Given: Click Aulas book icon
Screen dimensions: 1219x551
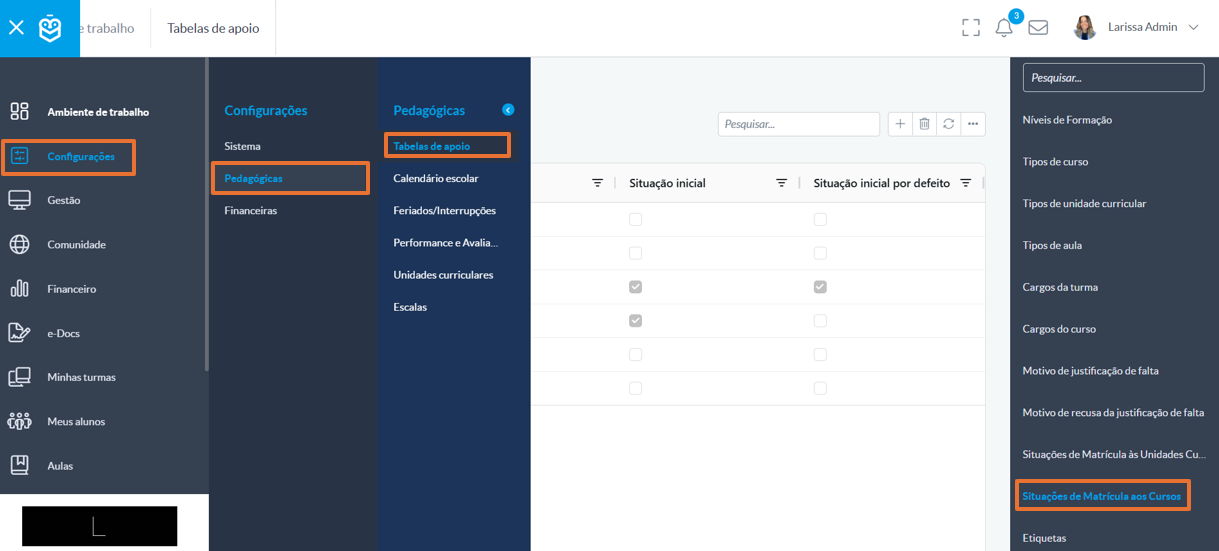Looking at the screenshot, I should coord(19,465).
